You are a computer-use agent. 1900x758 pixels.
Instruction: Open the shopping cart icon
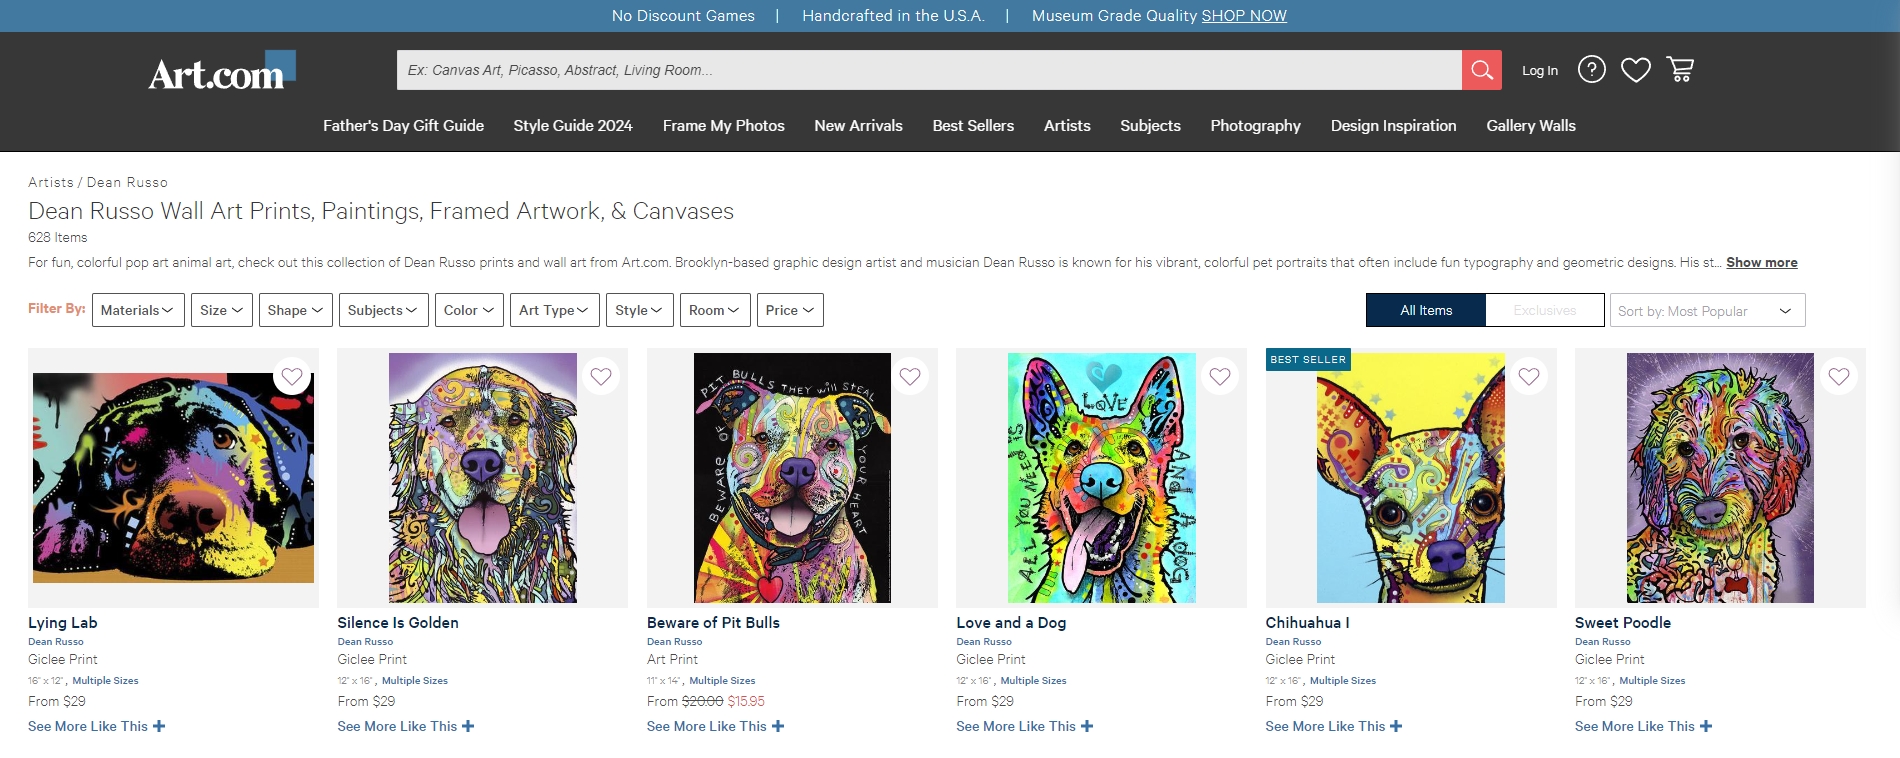(1680, 69)
